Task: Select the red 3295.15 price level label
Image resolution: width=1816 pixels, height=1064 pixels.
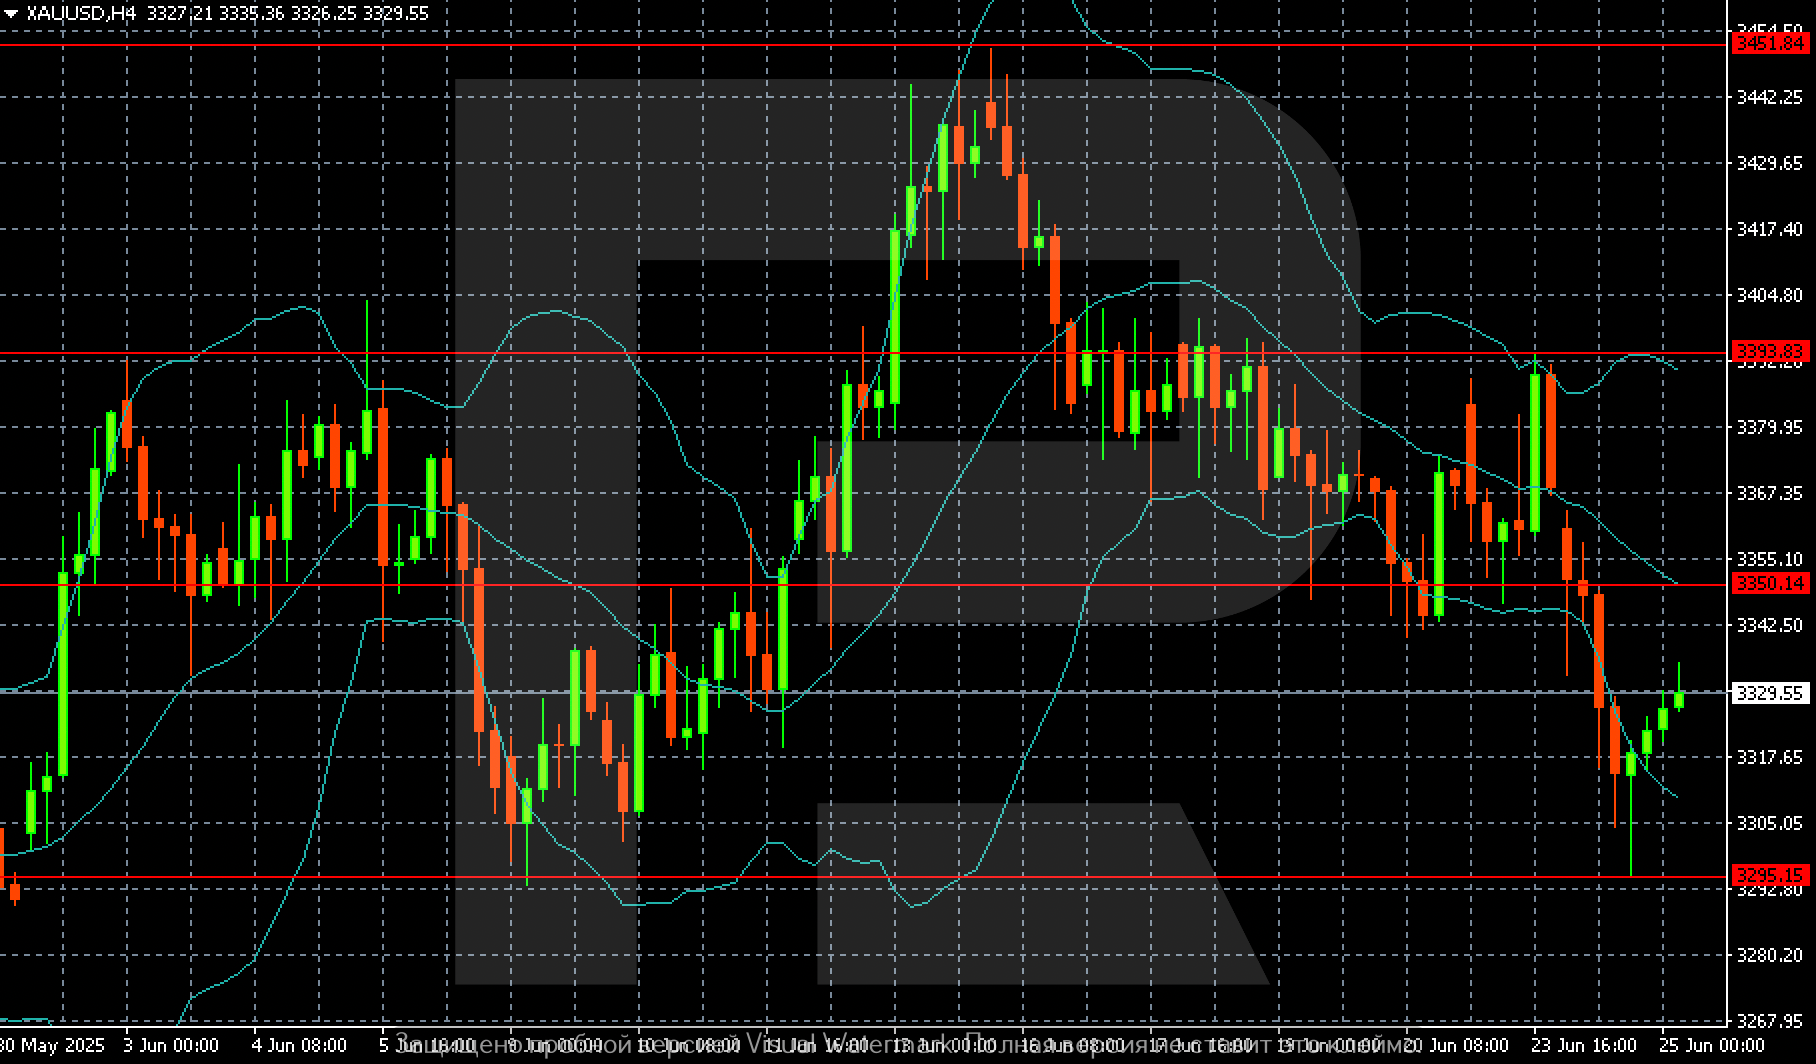Action: pyautogui.click(x=1770, y=875)
